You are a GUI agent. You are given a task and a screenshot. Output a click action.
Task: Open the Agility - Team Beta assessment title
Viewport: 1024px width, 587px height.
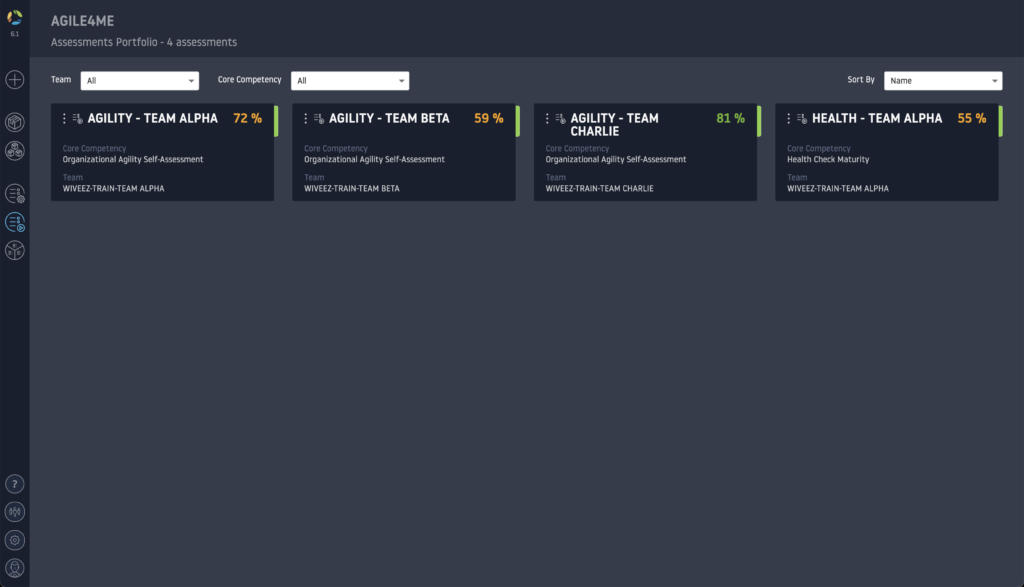click(x=389, y=118)
